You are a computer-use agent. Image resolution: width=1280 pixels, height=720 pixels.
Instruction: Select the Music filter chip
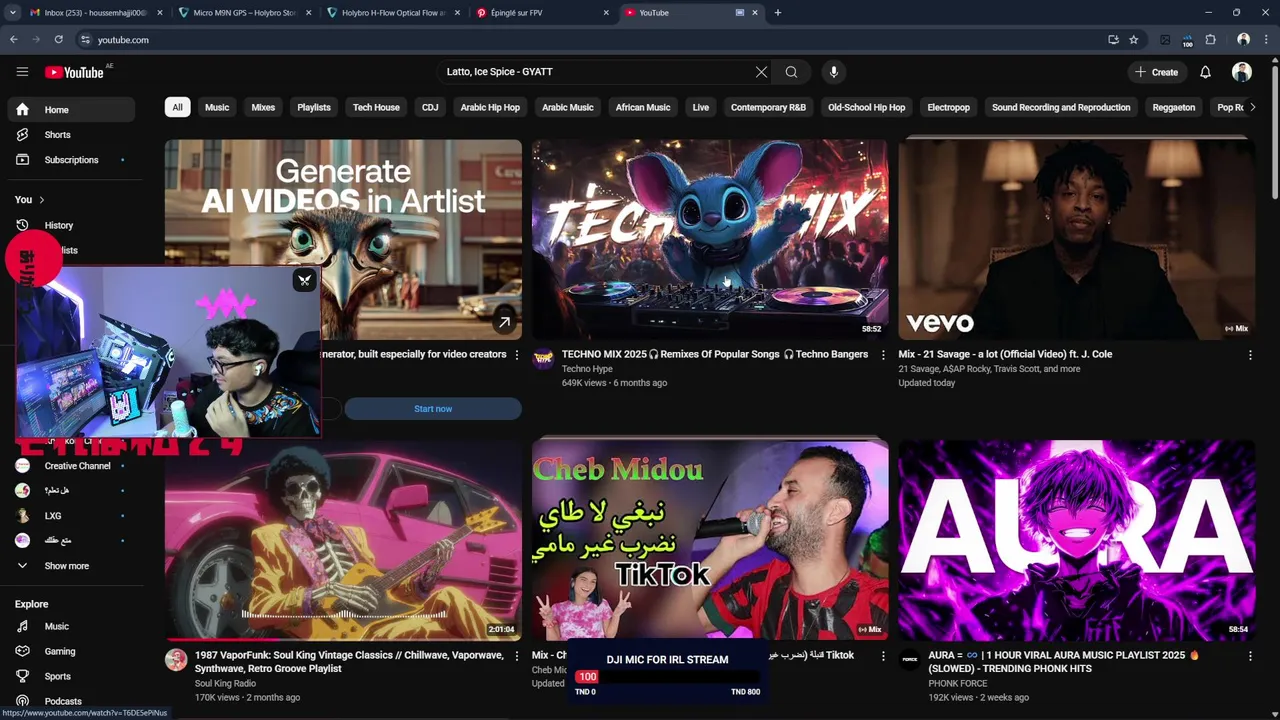217,108
